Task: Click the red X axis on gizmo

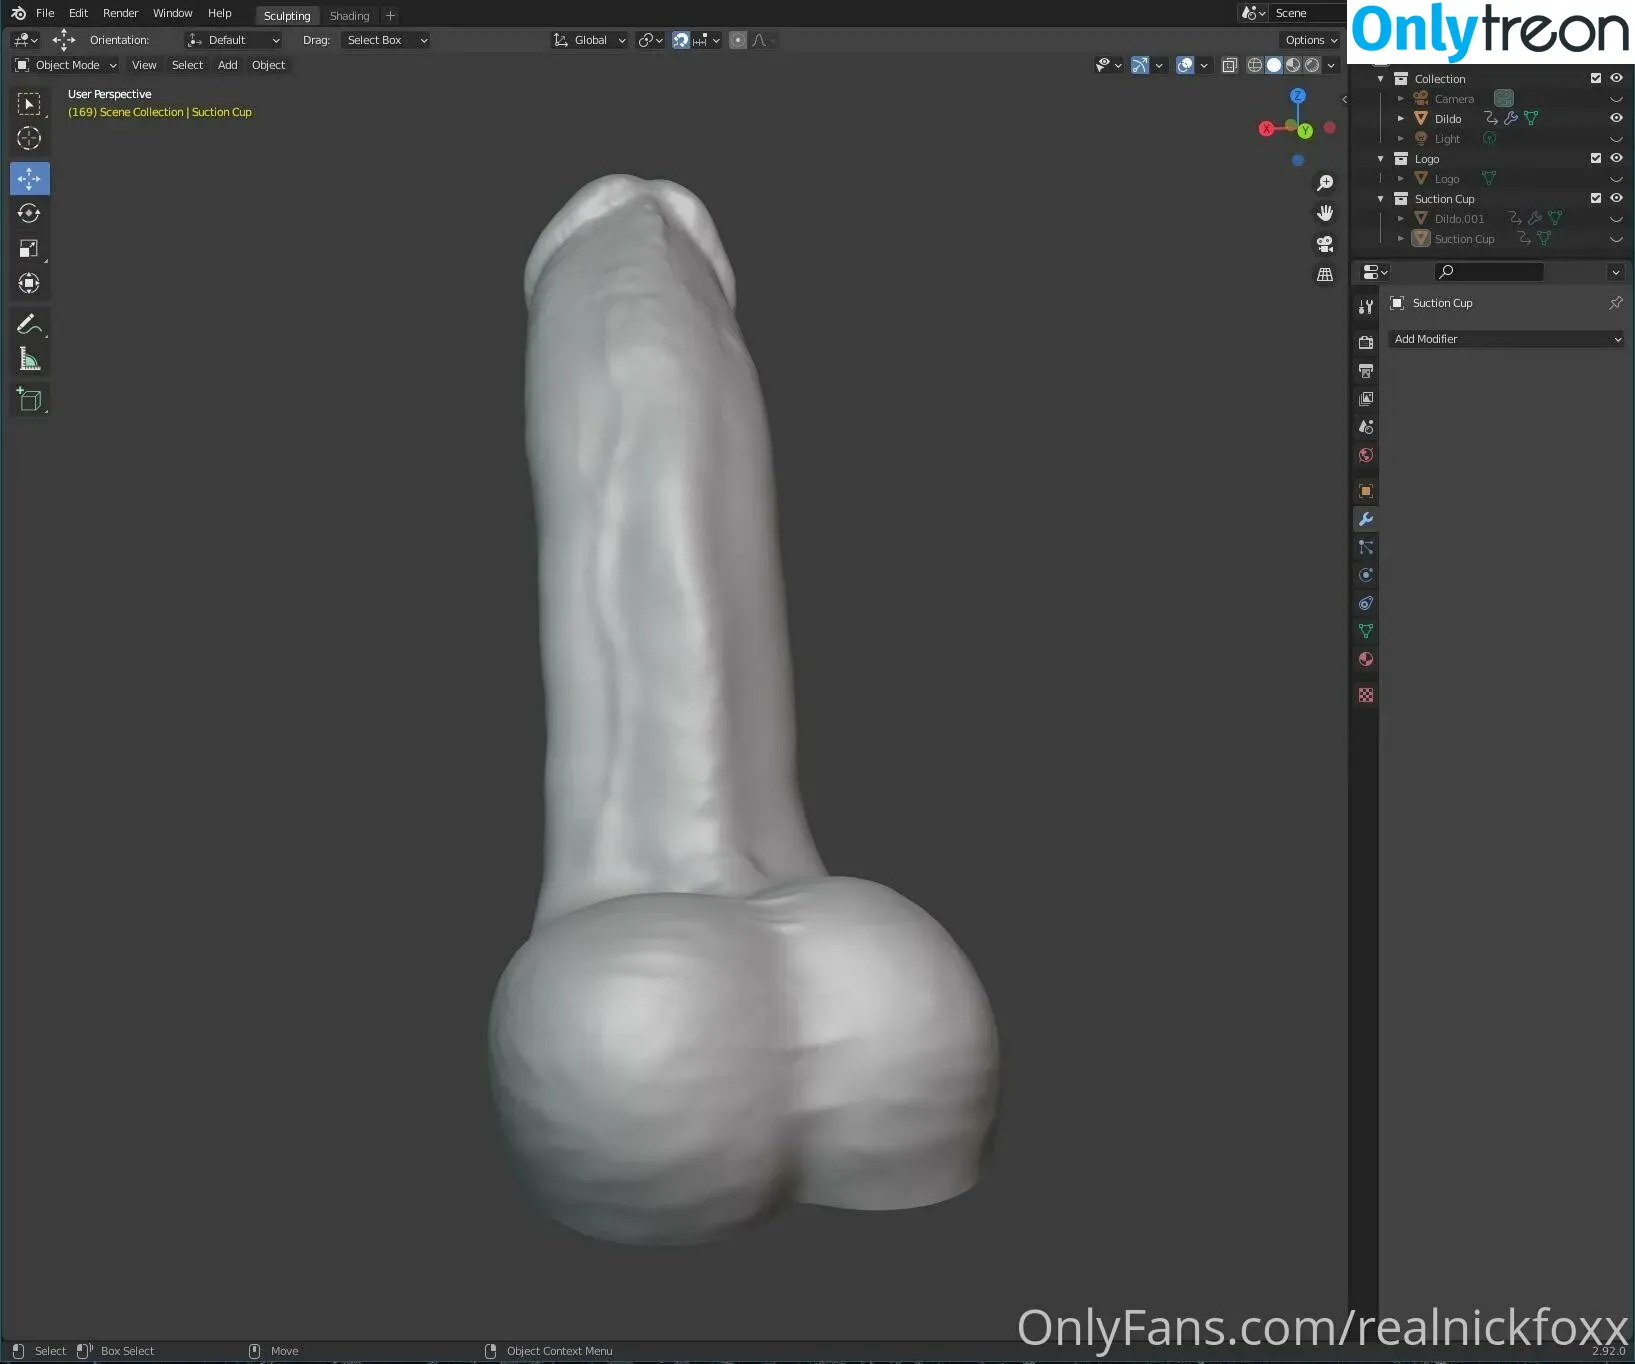Action: click(1267, 128)
